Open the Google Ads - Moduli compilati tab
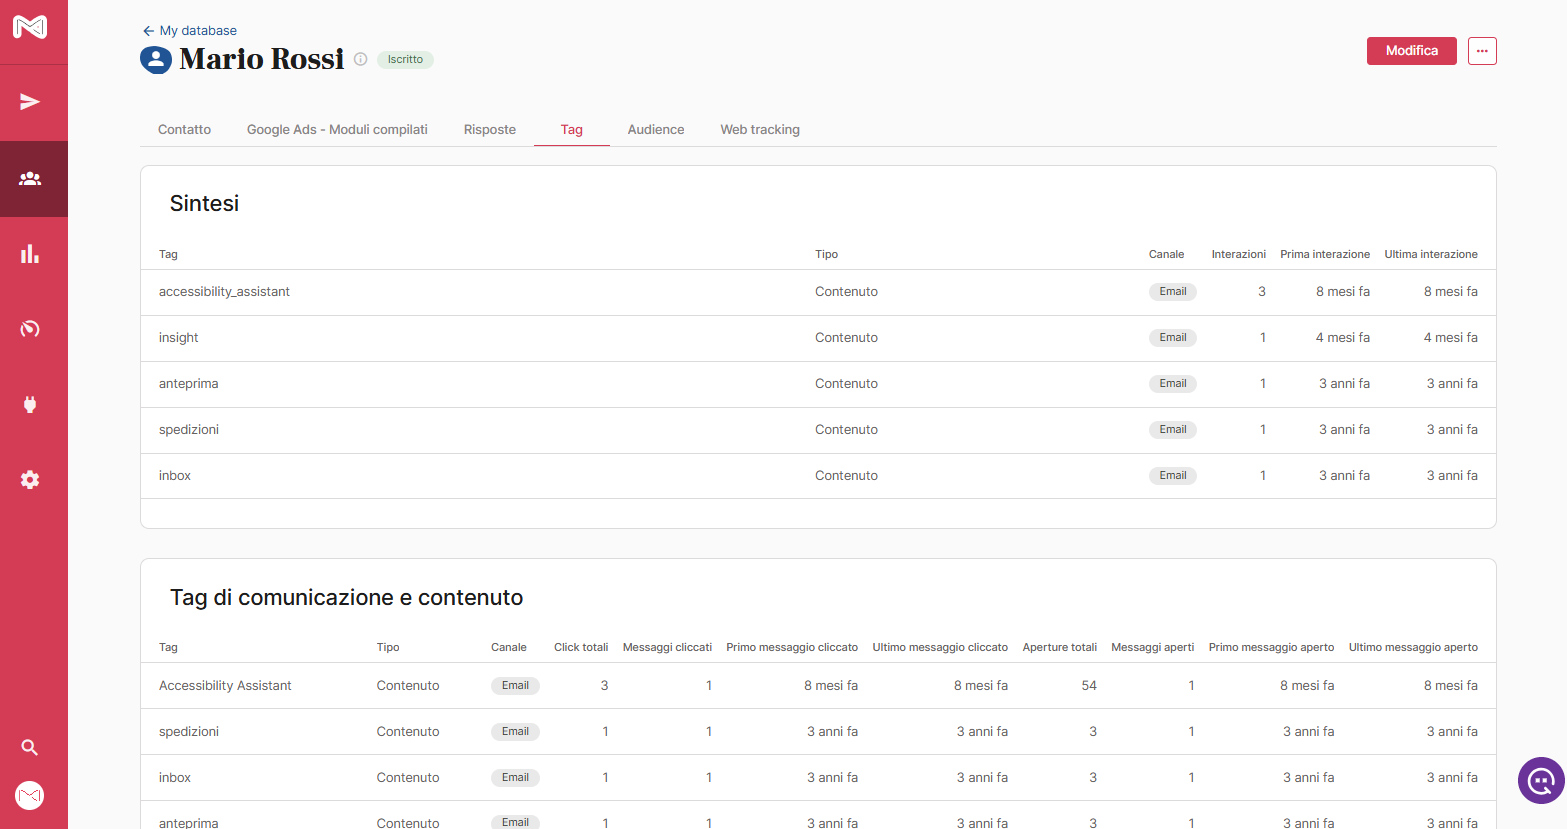Image resolution: width=1567 pixels, height=829 pixels. [x=337, y=130]
